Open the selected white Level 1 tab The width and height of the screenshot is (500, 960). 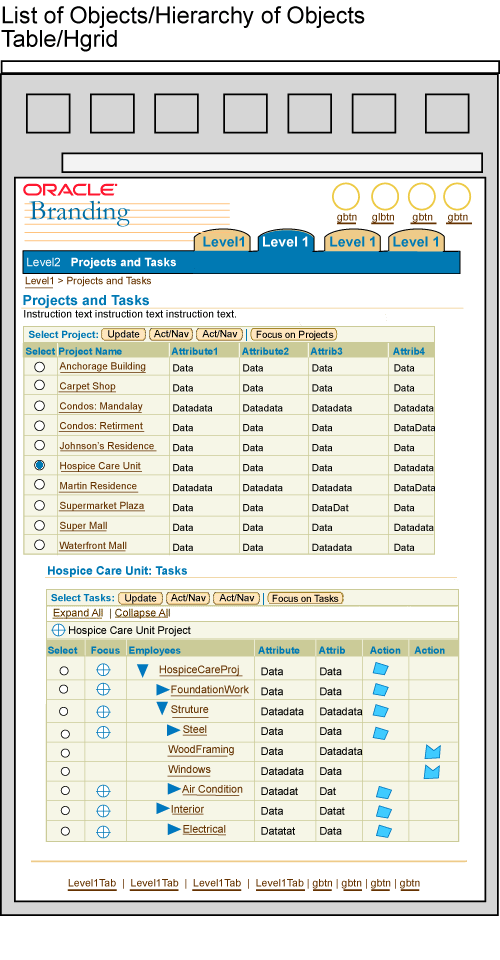285,242
